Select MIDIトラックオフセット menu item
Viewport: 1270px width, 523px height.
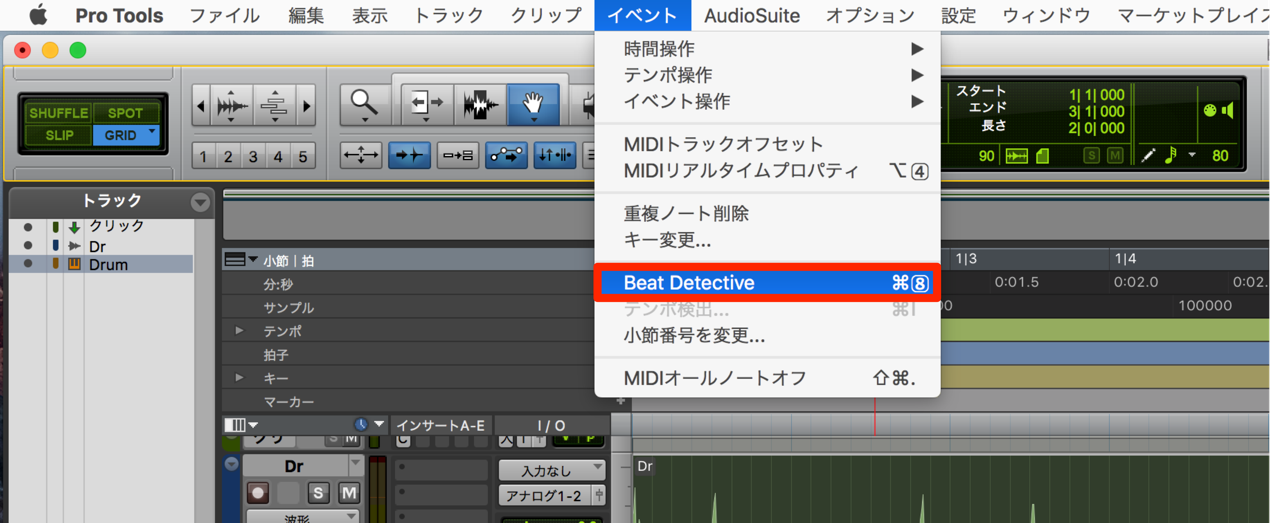click(x=768, y=144)
